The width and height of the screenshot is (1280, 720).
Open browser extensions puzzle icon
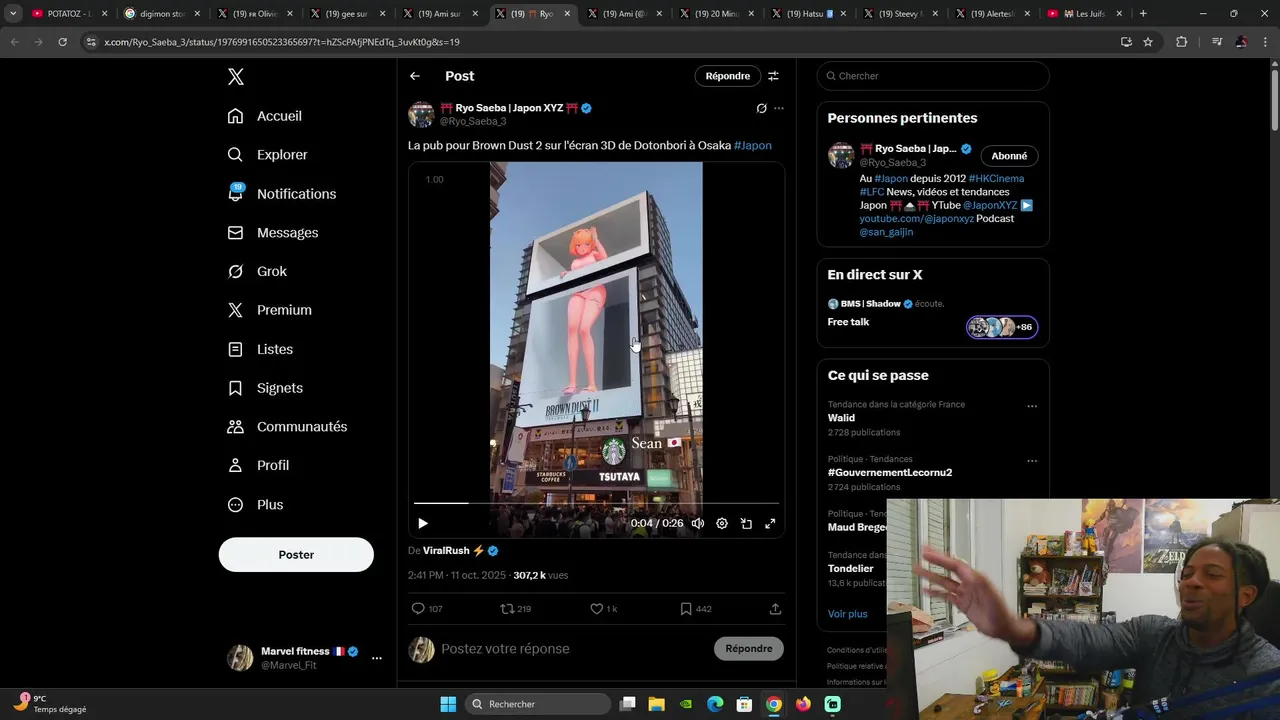[1181, 42]
